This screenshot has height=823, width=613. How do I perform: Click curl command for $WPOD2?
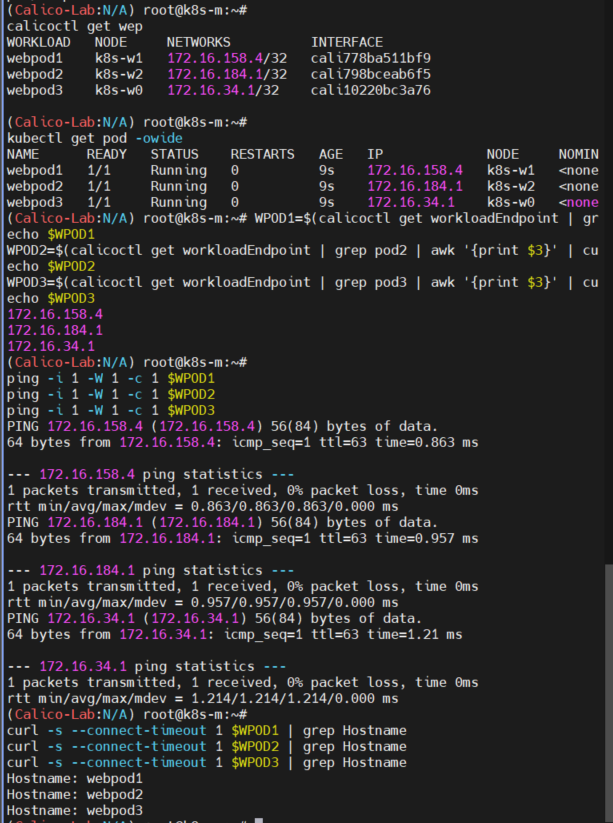[x=207, y=746]
